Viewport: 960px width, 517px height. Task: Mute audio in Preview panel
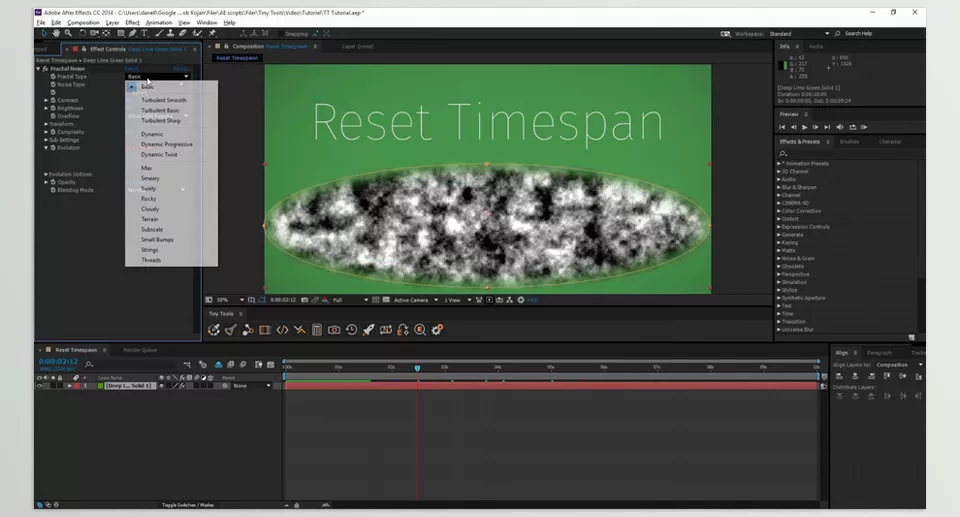pos(839,127)
